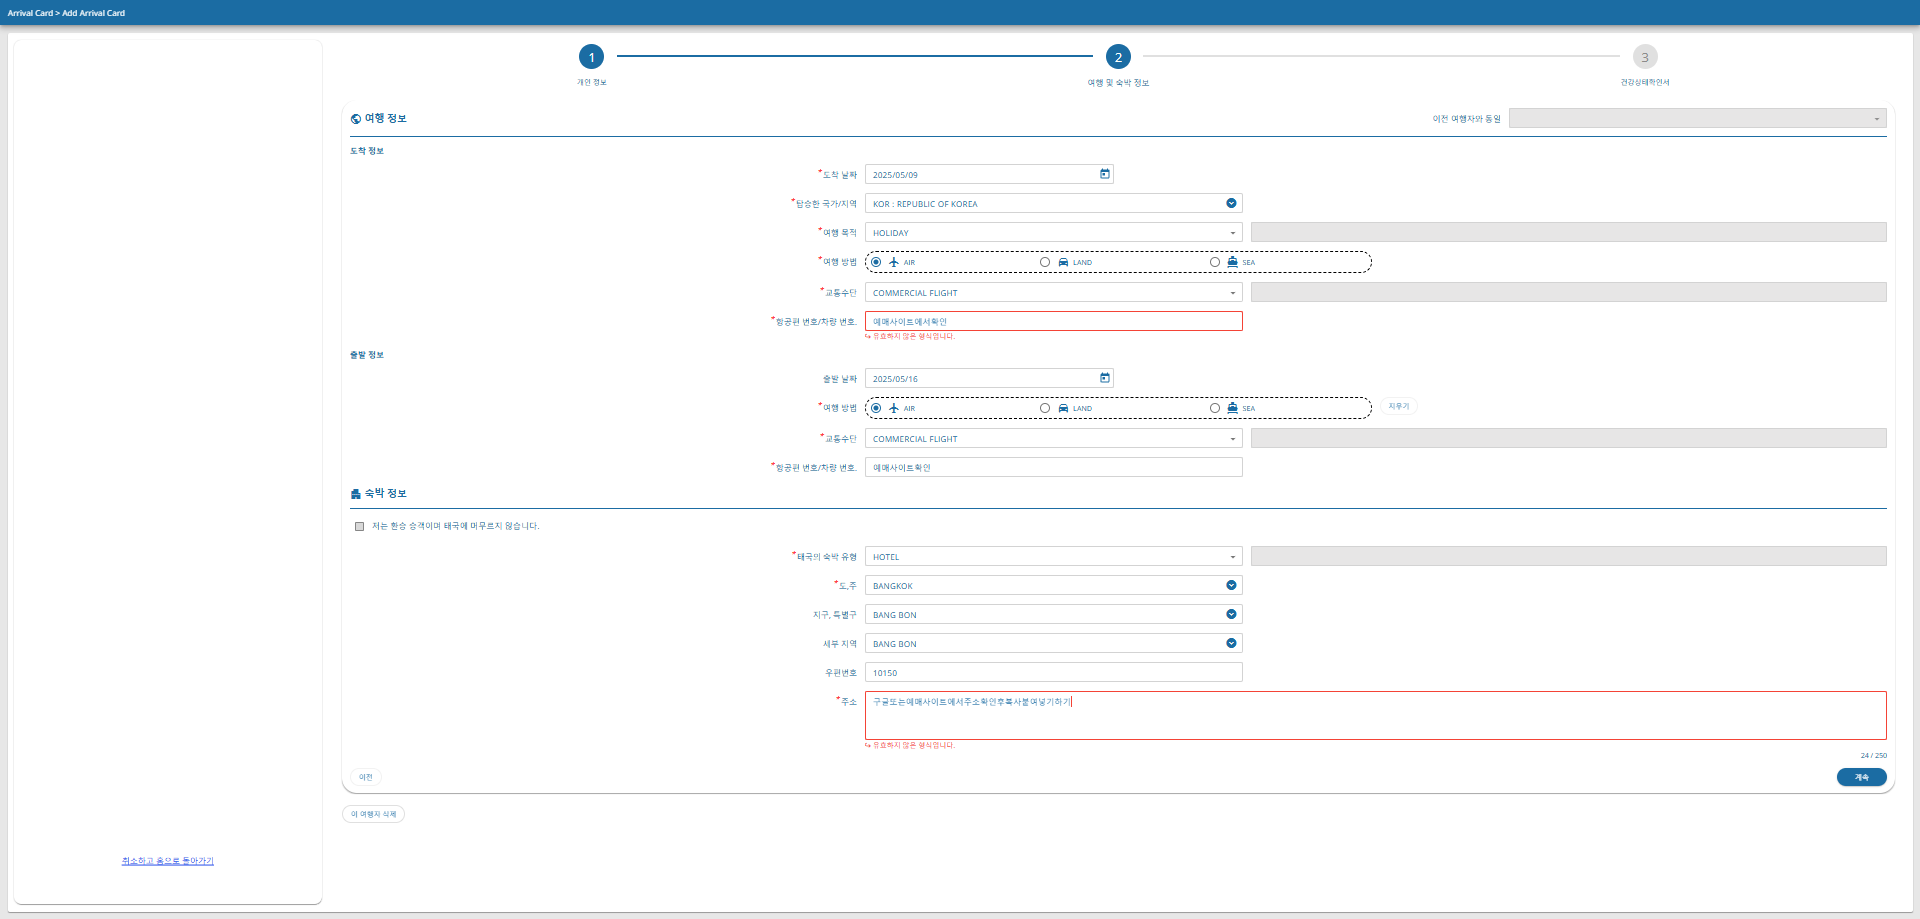Click the disabled field beside HOLIDAY purpose
Screen dimensions: 1920x919
[x=1569, y=232]
